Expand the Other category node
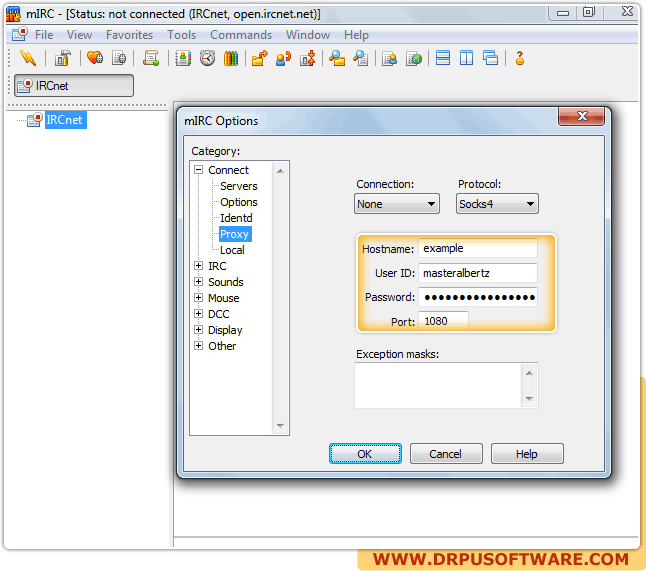The height and width of the screenshot is (571, 646). pos(199,346)
